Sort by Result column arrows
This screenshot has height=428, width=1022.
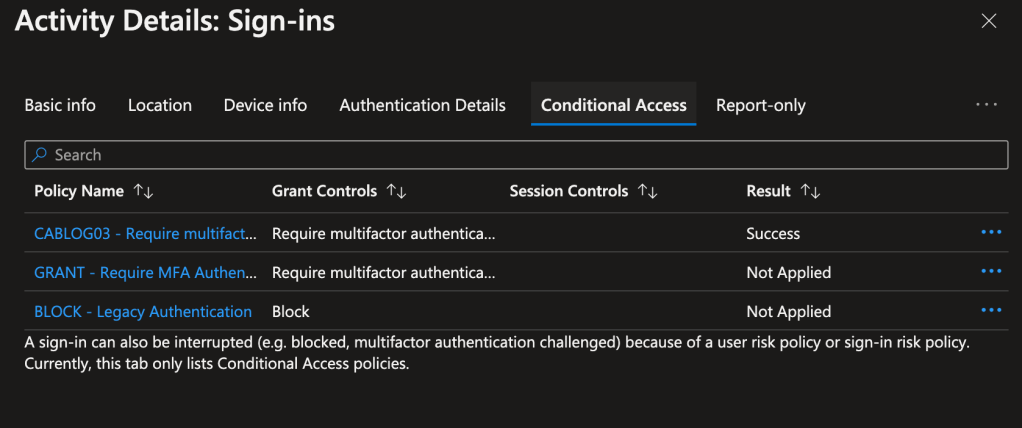810,191
